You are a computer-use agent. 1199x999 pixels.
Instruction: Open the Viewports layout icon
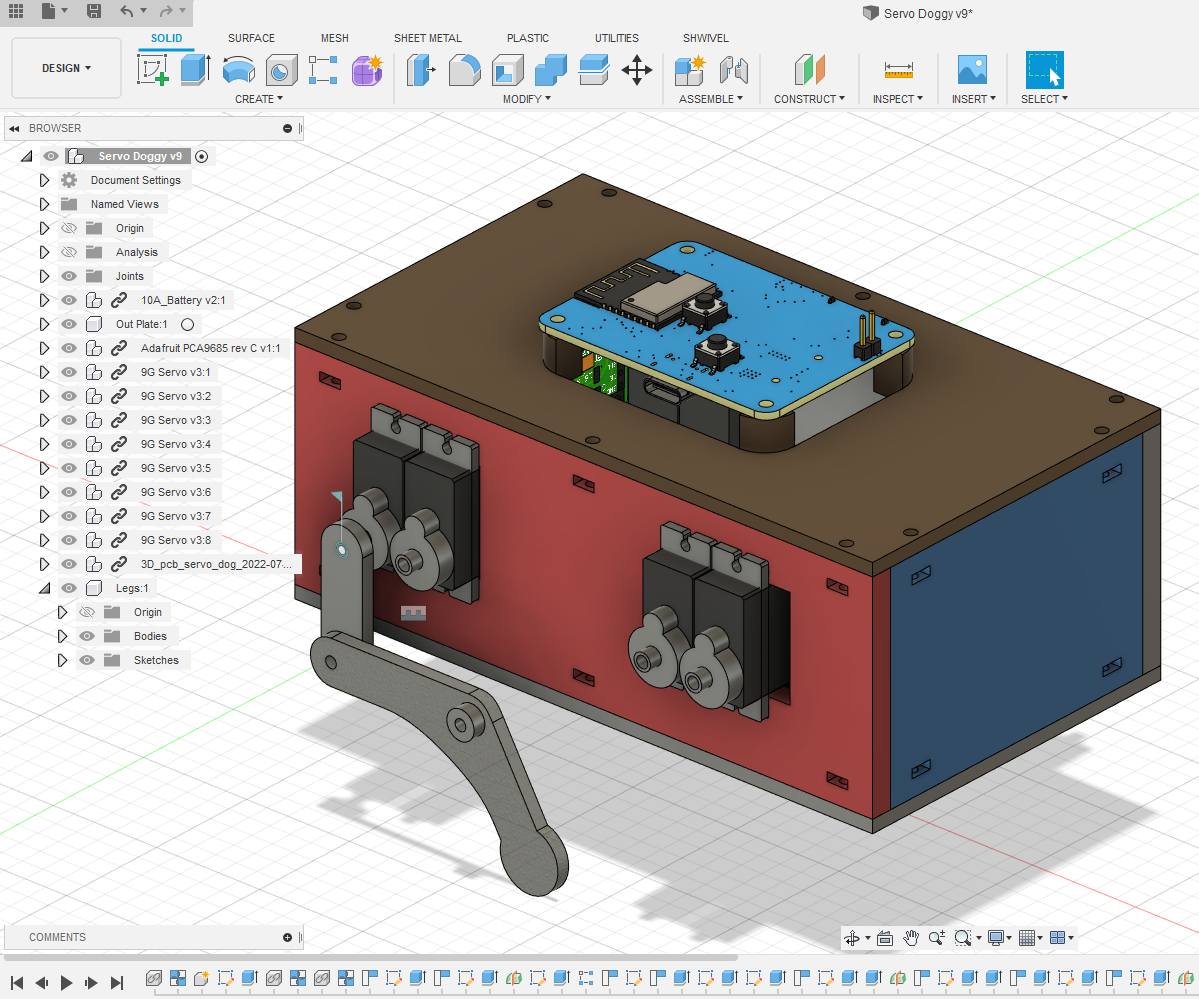pyautogui.click(x=1058, y=938)
